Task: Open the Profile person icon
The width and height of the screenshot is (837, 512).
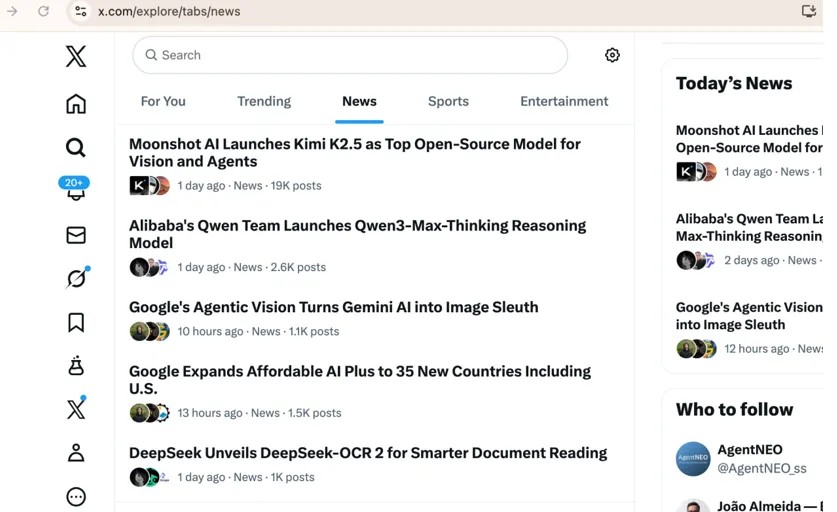Action: pyautogui.click(x=76, y=453)
